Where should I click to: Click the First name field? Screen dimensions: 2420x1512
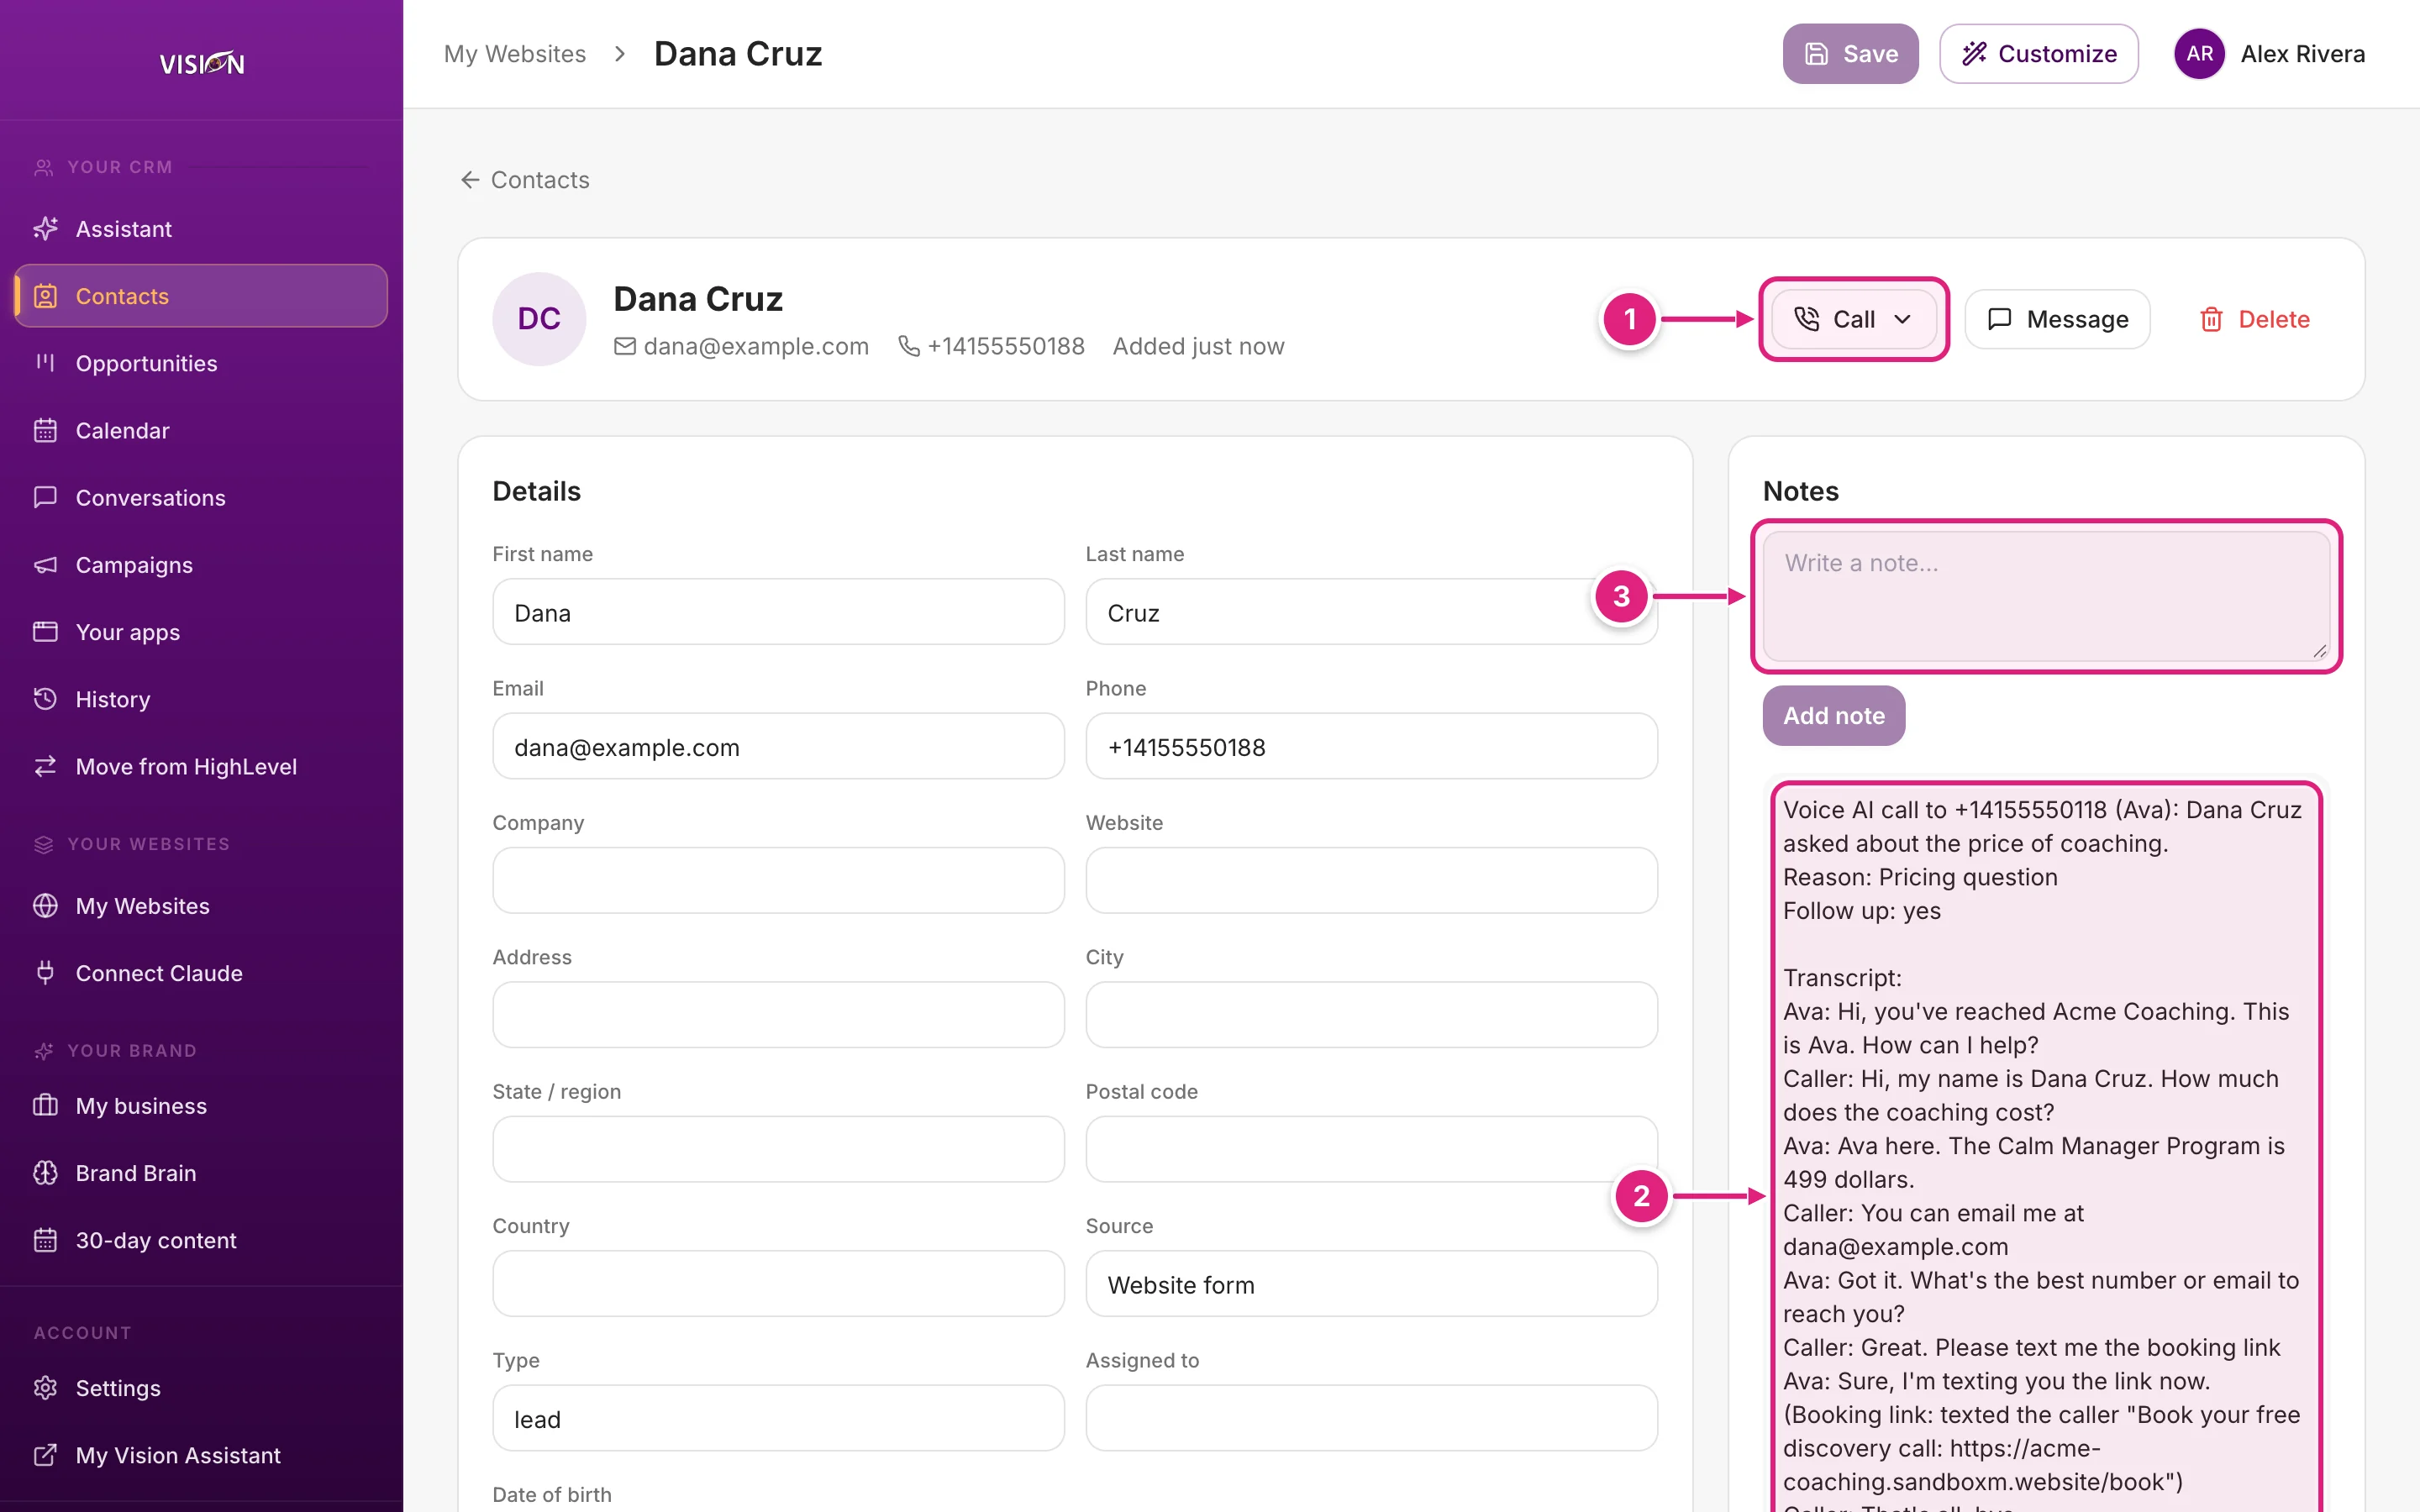pyautogui.click(x=778, y=612)
